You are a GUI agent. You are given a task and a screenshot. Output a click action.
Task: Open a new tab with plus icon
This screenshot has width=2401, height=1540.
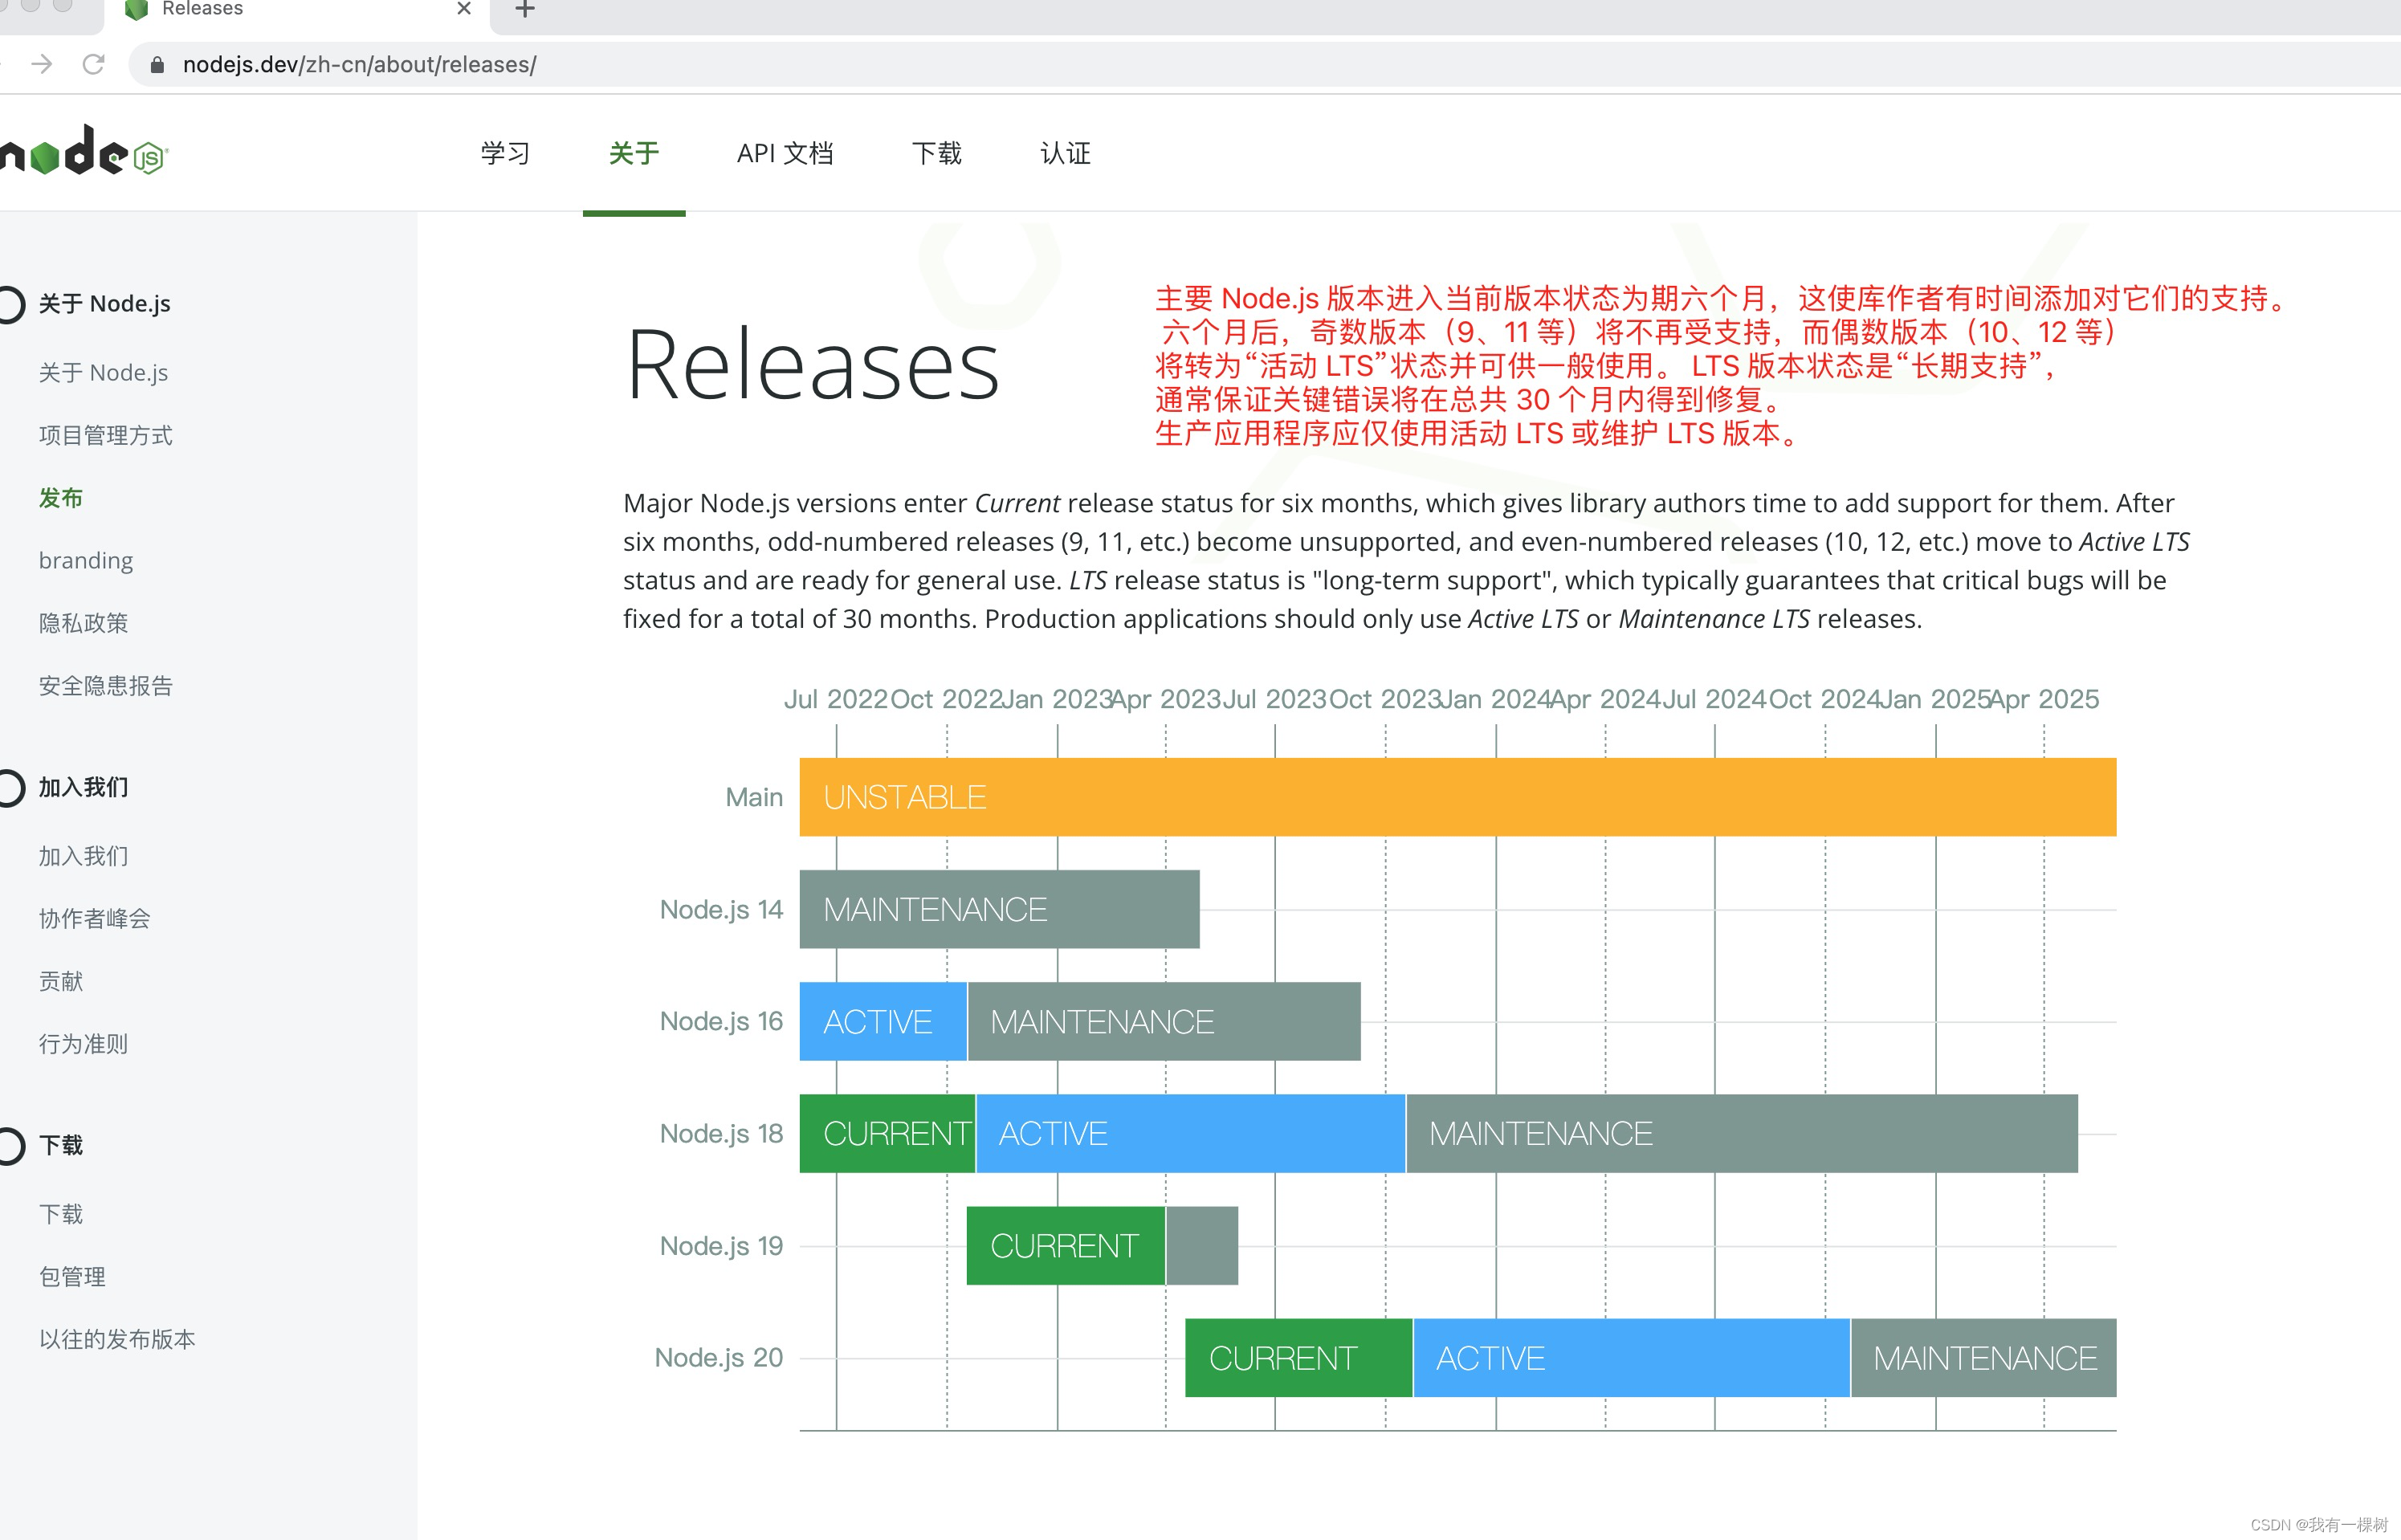coord(525,10)
